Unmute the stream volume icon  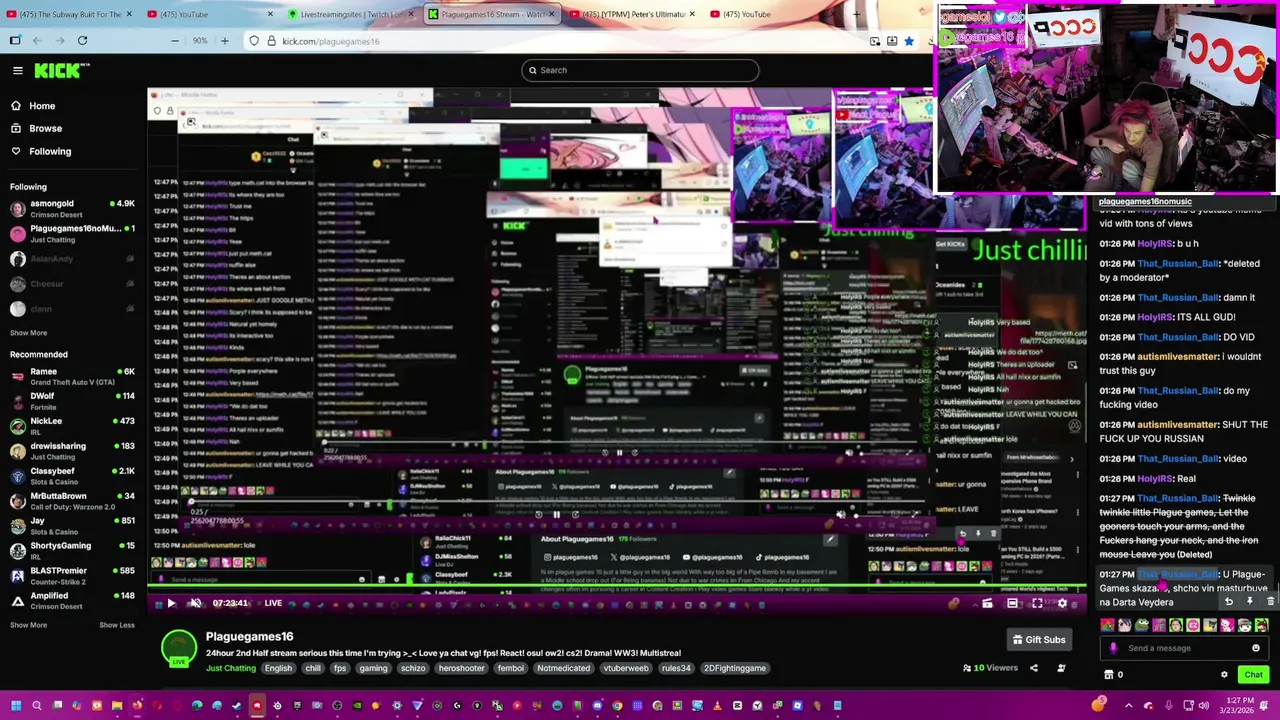pos(196,603)
